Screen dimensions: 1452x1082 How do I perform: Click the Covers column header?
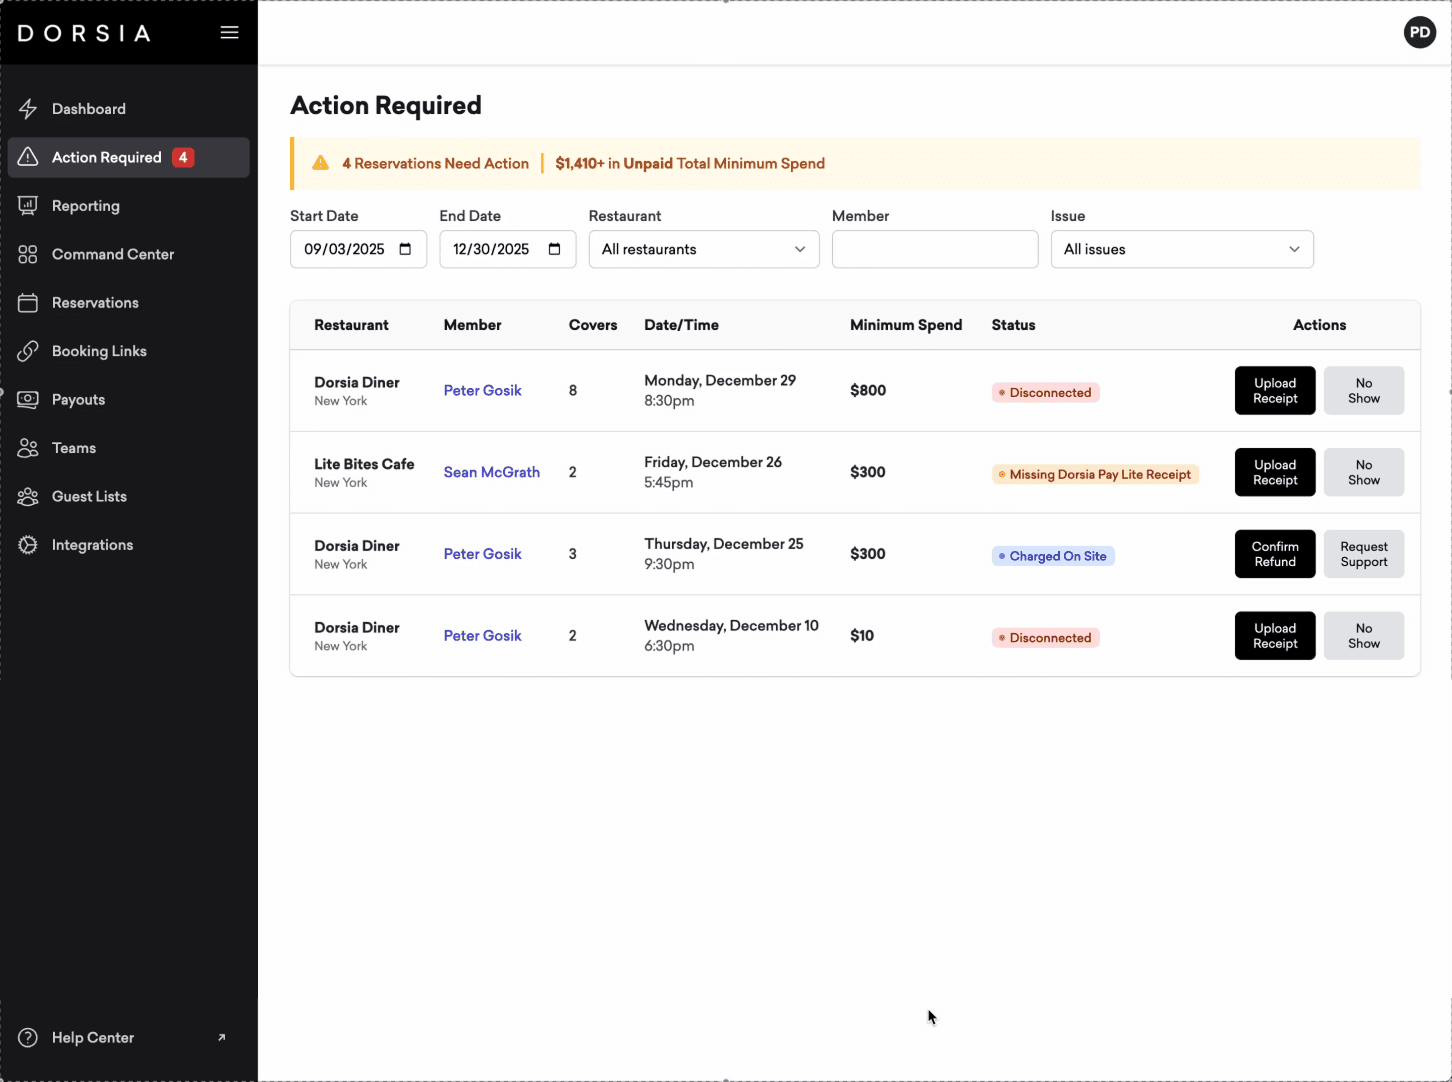593,325
